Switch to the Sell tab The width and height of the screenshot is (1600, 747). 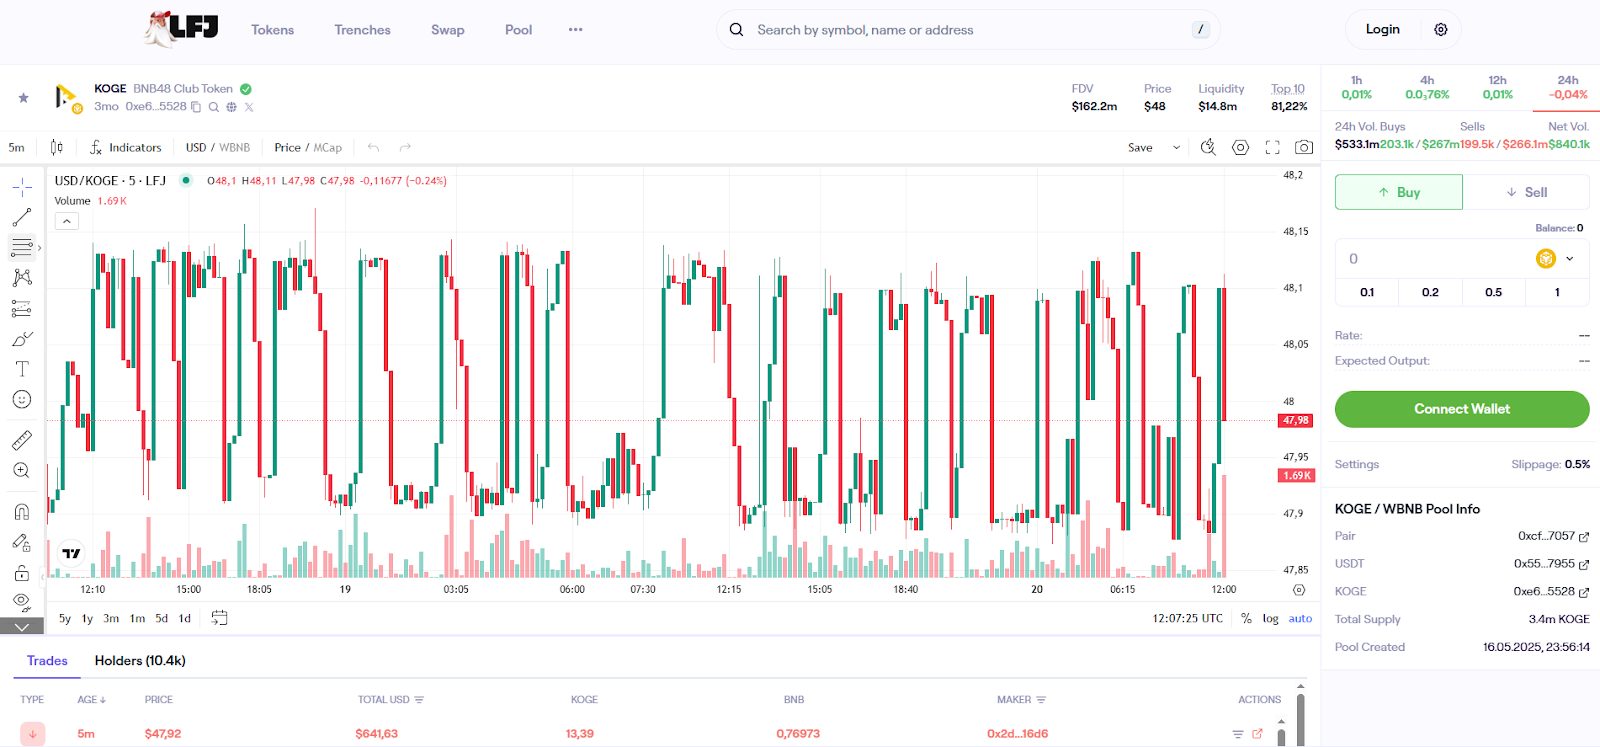[1526, 192]
